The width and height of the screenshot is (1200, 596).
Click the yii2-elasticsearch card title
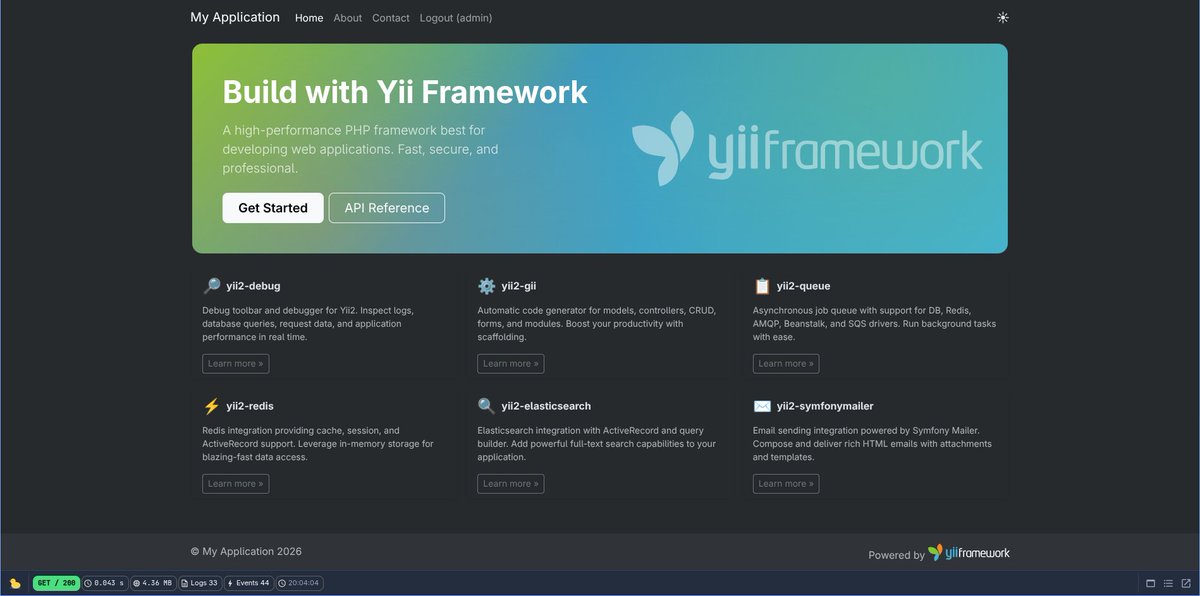point(546,406)
